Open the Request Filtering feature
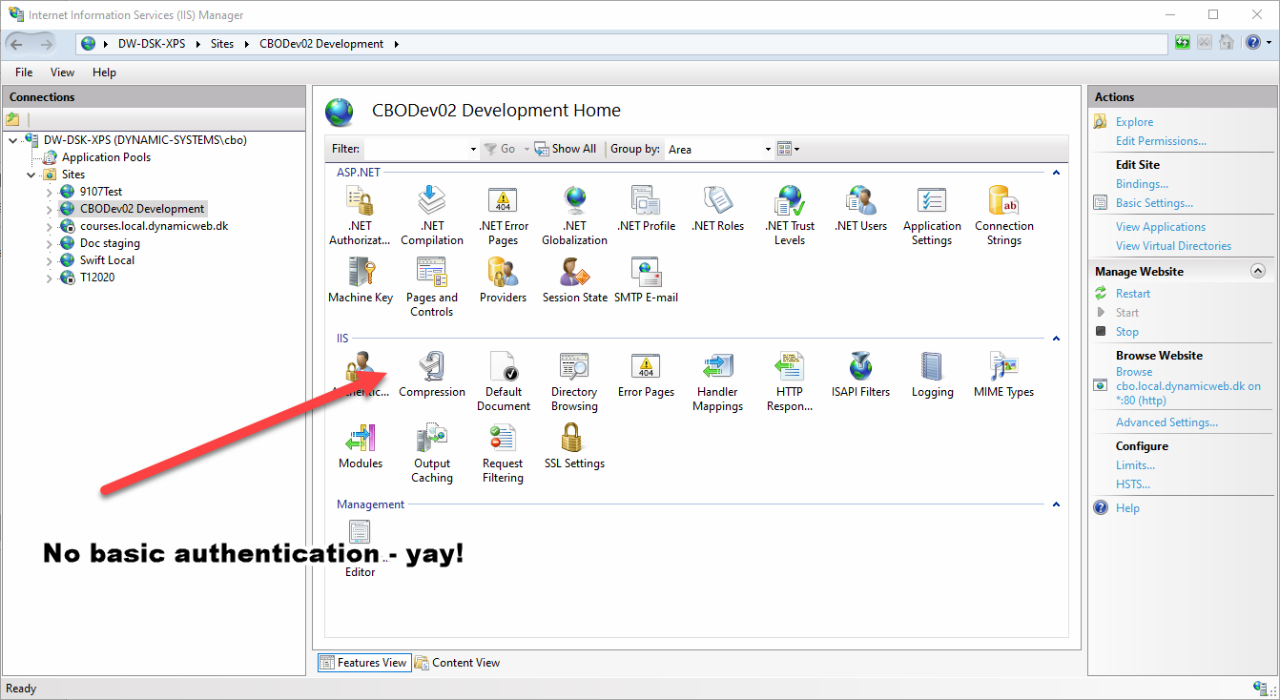 502,453
